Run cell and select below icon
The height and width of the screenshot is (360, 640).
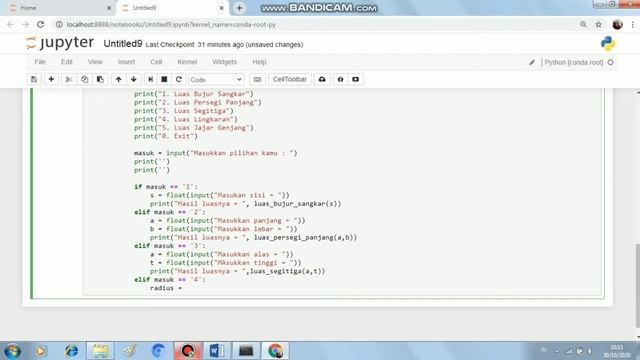pos(150,79)
